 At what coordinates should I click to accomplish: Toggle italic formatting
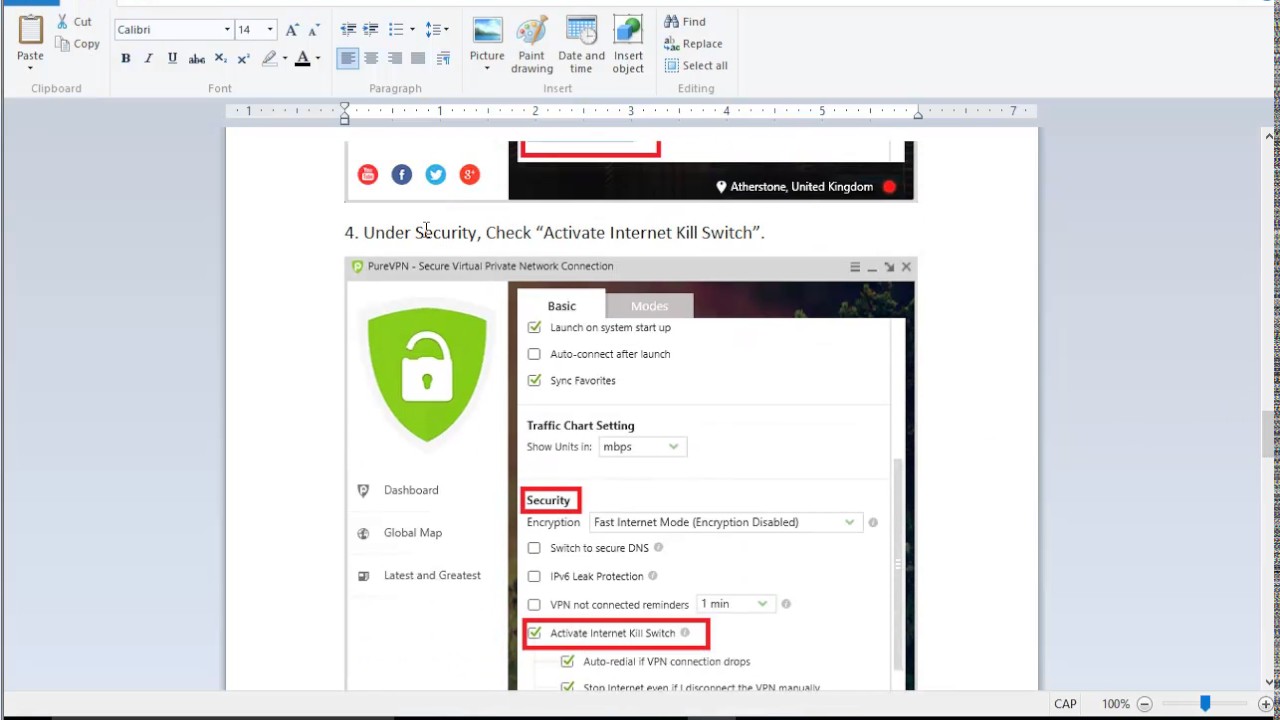pos(149,59)
